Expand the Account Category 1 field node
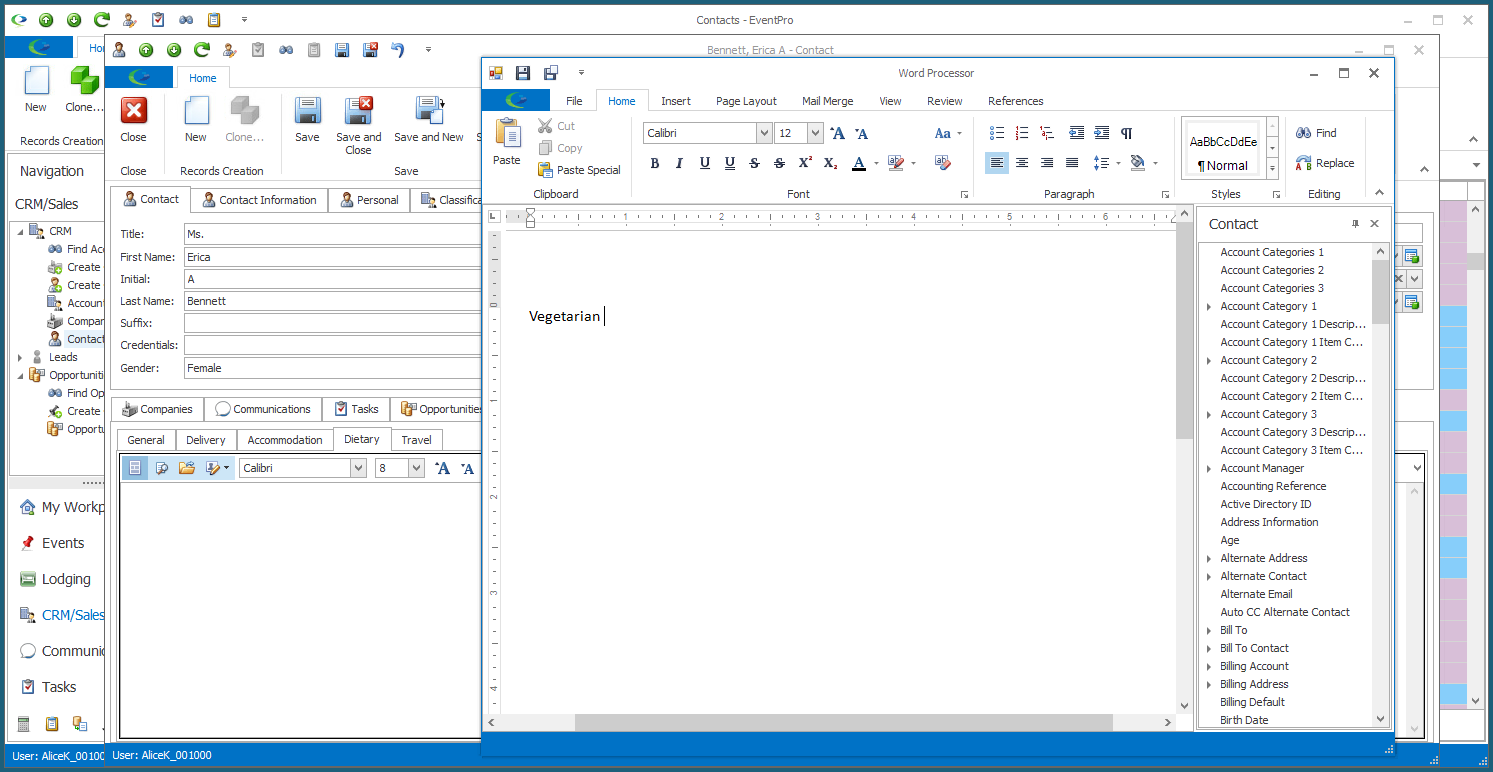Screen dimensions: 1493x772 point(1209,307)
